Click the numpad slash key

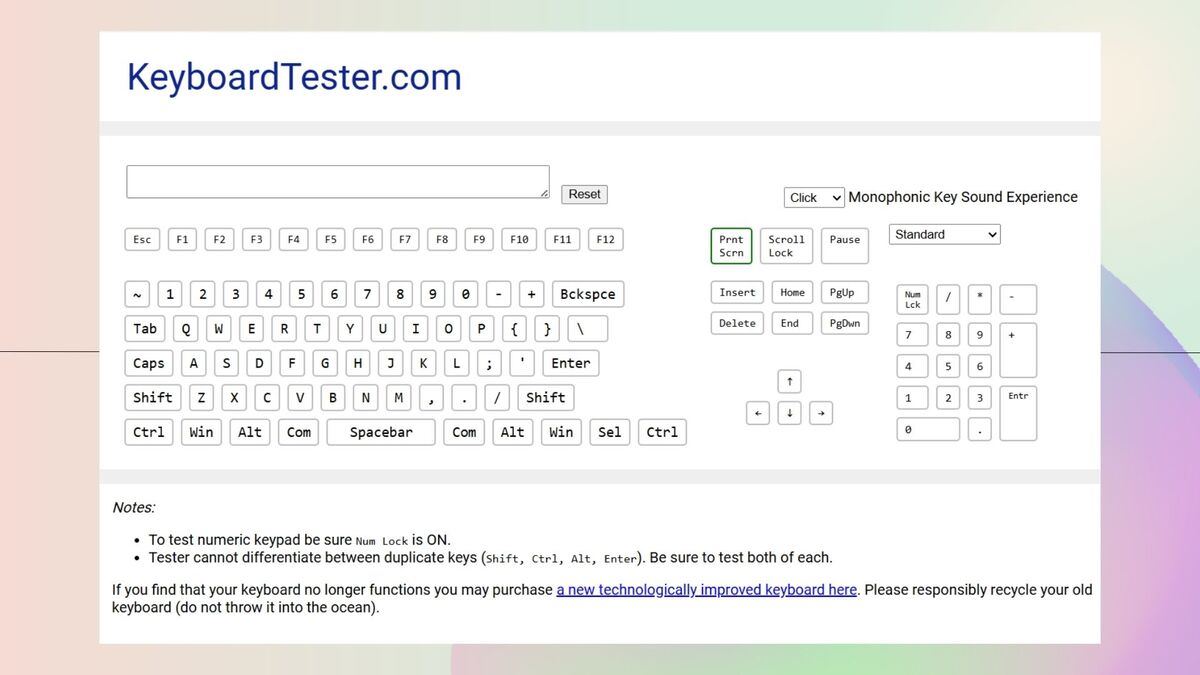[948, 300]
